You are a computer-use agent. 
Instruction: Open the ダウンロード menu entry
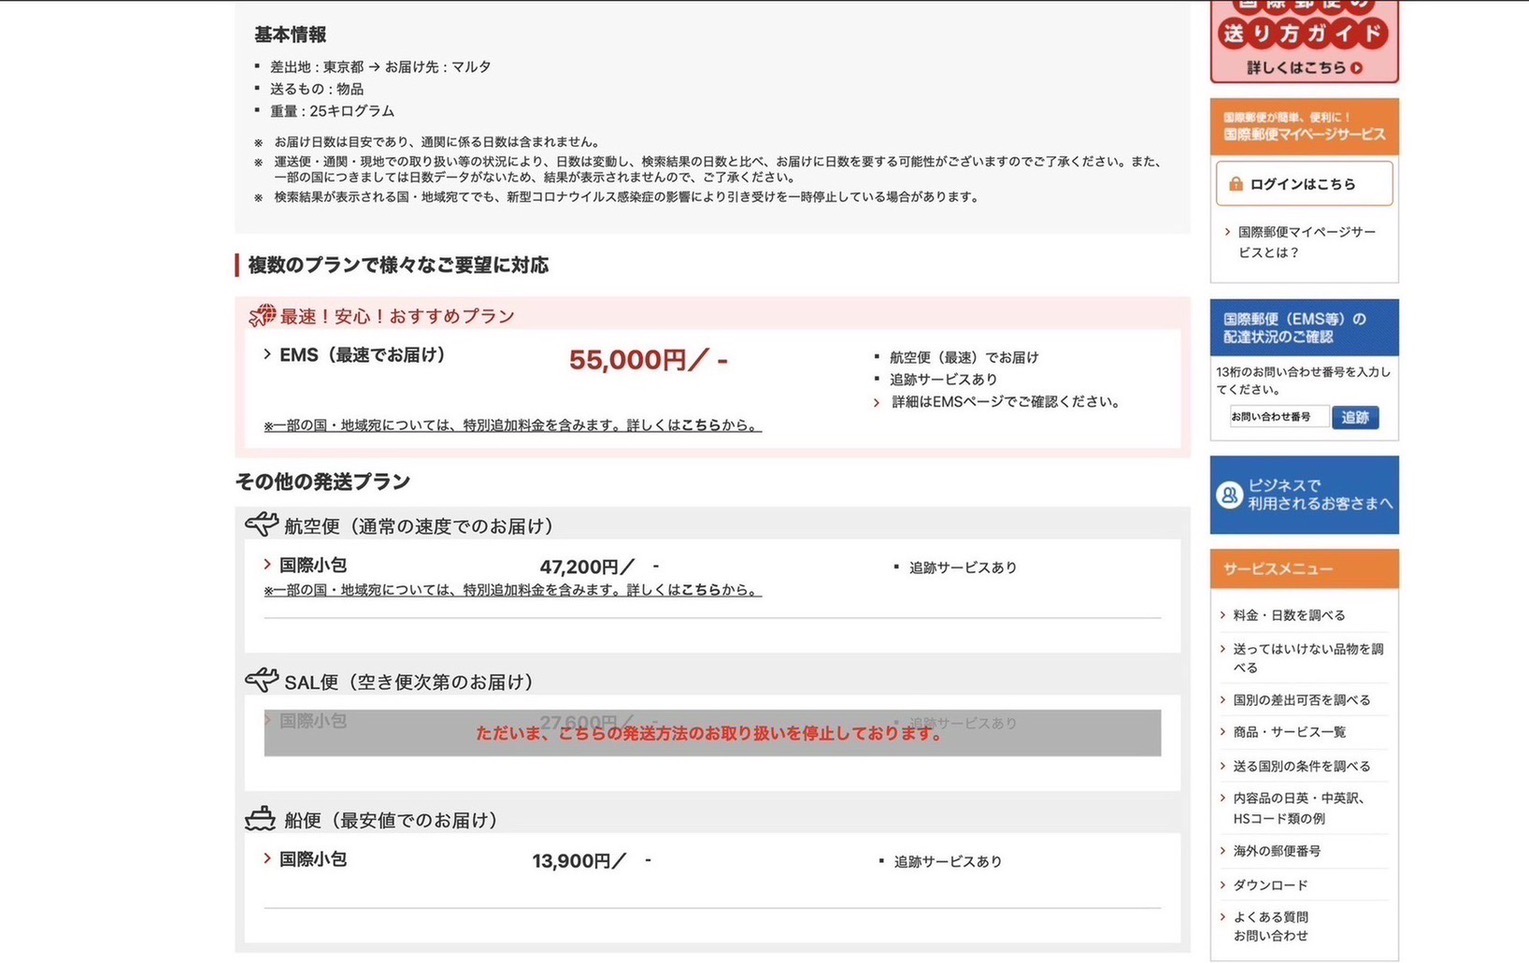click(1270, 885)
